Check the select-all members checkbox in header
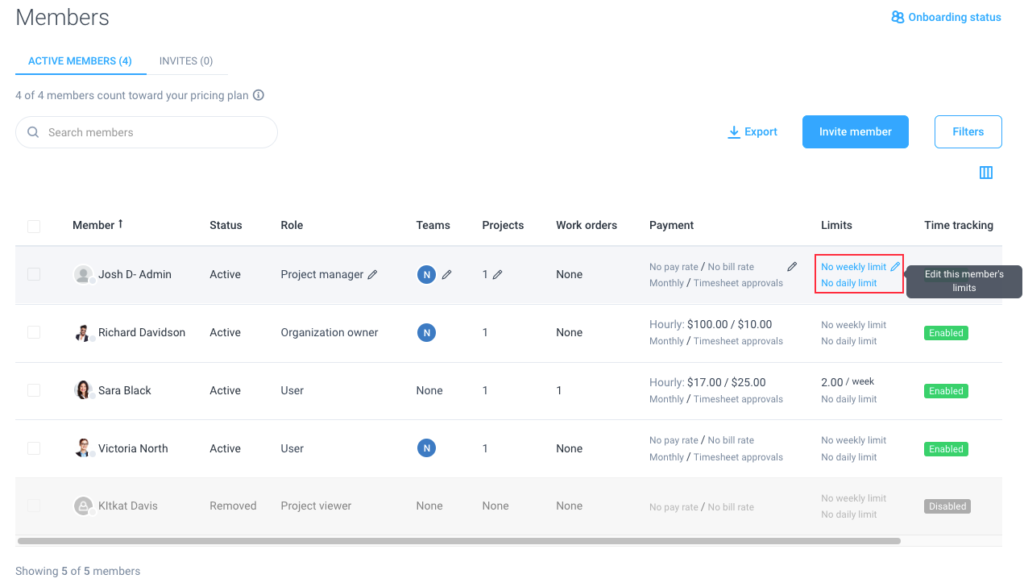The width and height of the screenshot is (1024, 587). click(35, 226)
